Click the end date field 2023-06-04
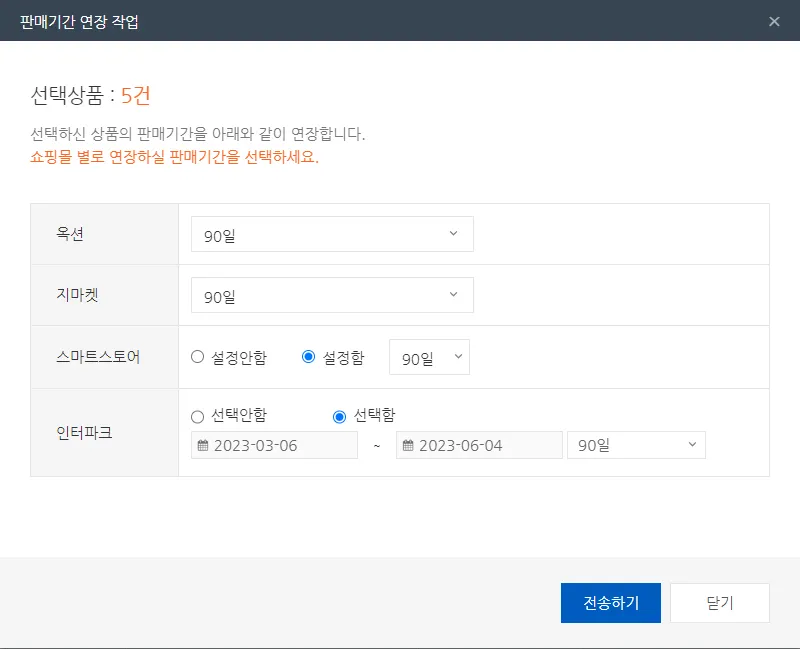The width and height of the screenshot is (800, 649). [x=485, y=446]
